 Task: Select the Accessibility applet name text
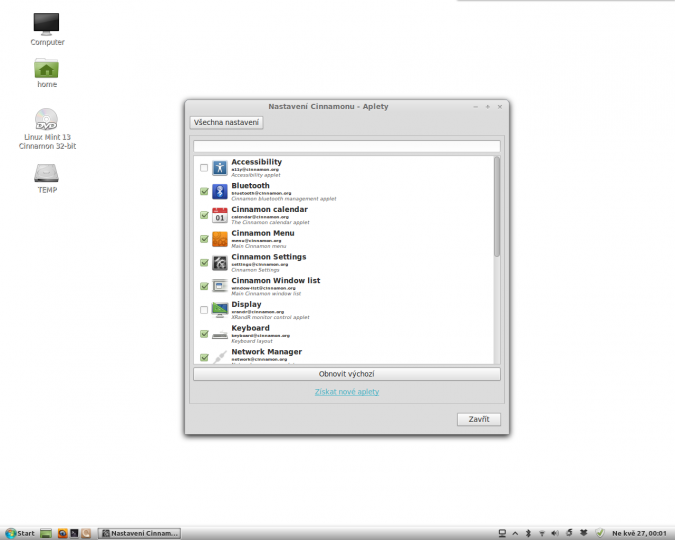coord(257,162)
